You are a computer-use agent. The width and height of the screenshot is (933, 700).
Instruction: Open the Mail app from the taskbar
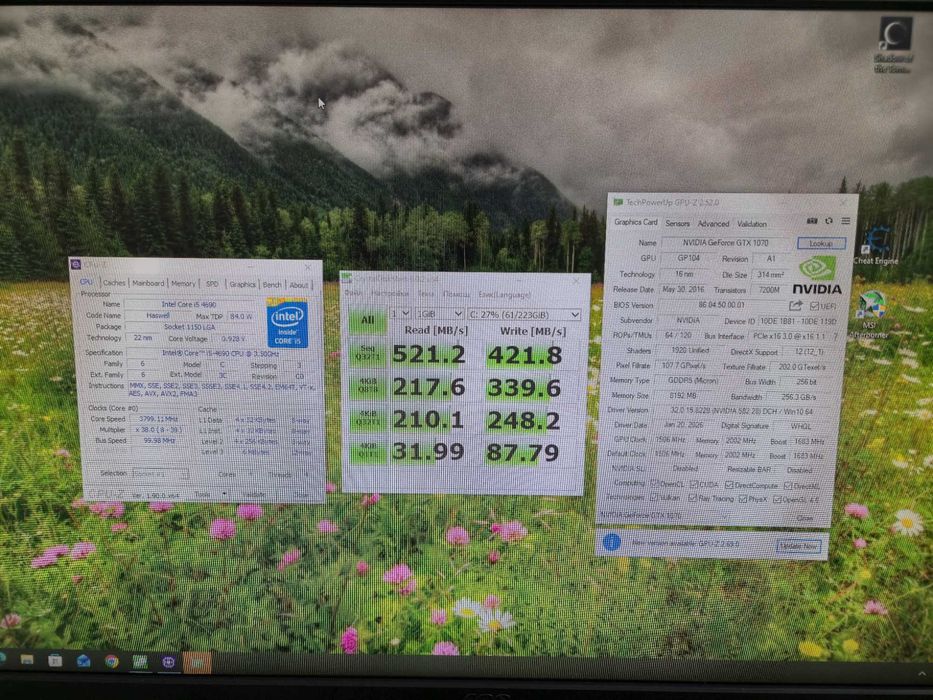coord(83,661)
